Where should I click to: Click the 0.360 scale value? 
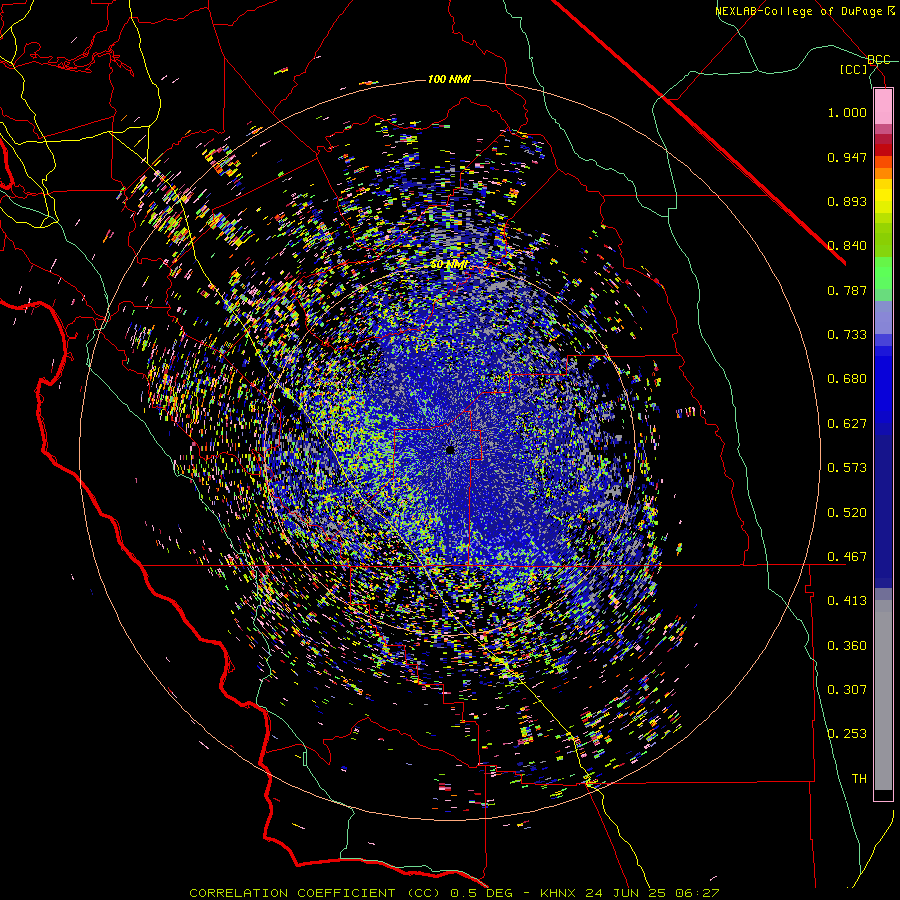[847, 646]
